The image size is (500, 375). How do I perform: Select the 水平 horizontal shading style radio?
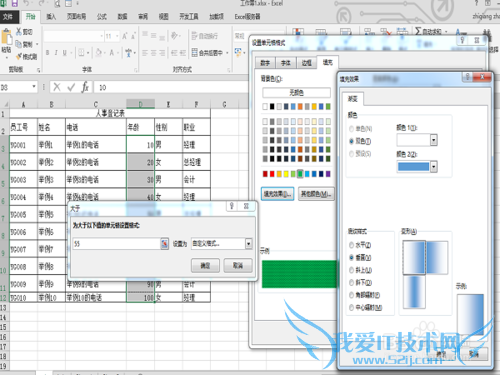pos(351,245)
